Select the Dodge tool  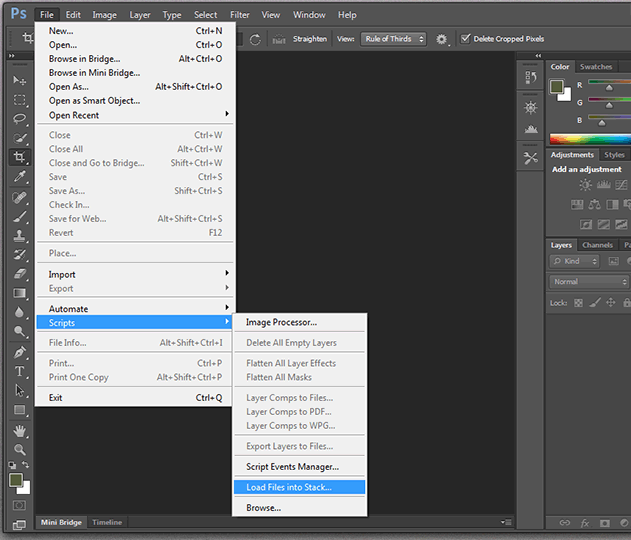[19, 331]
